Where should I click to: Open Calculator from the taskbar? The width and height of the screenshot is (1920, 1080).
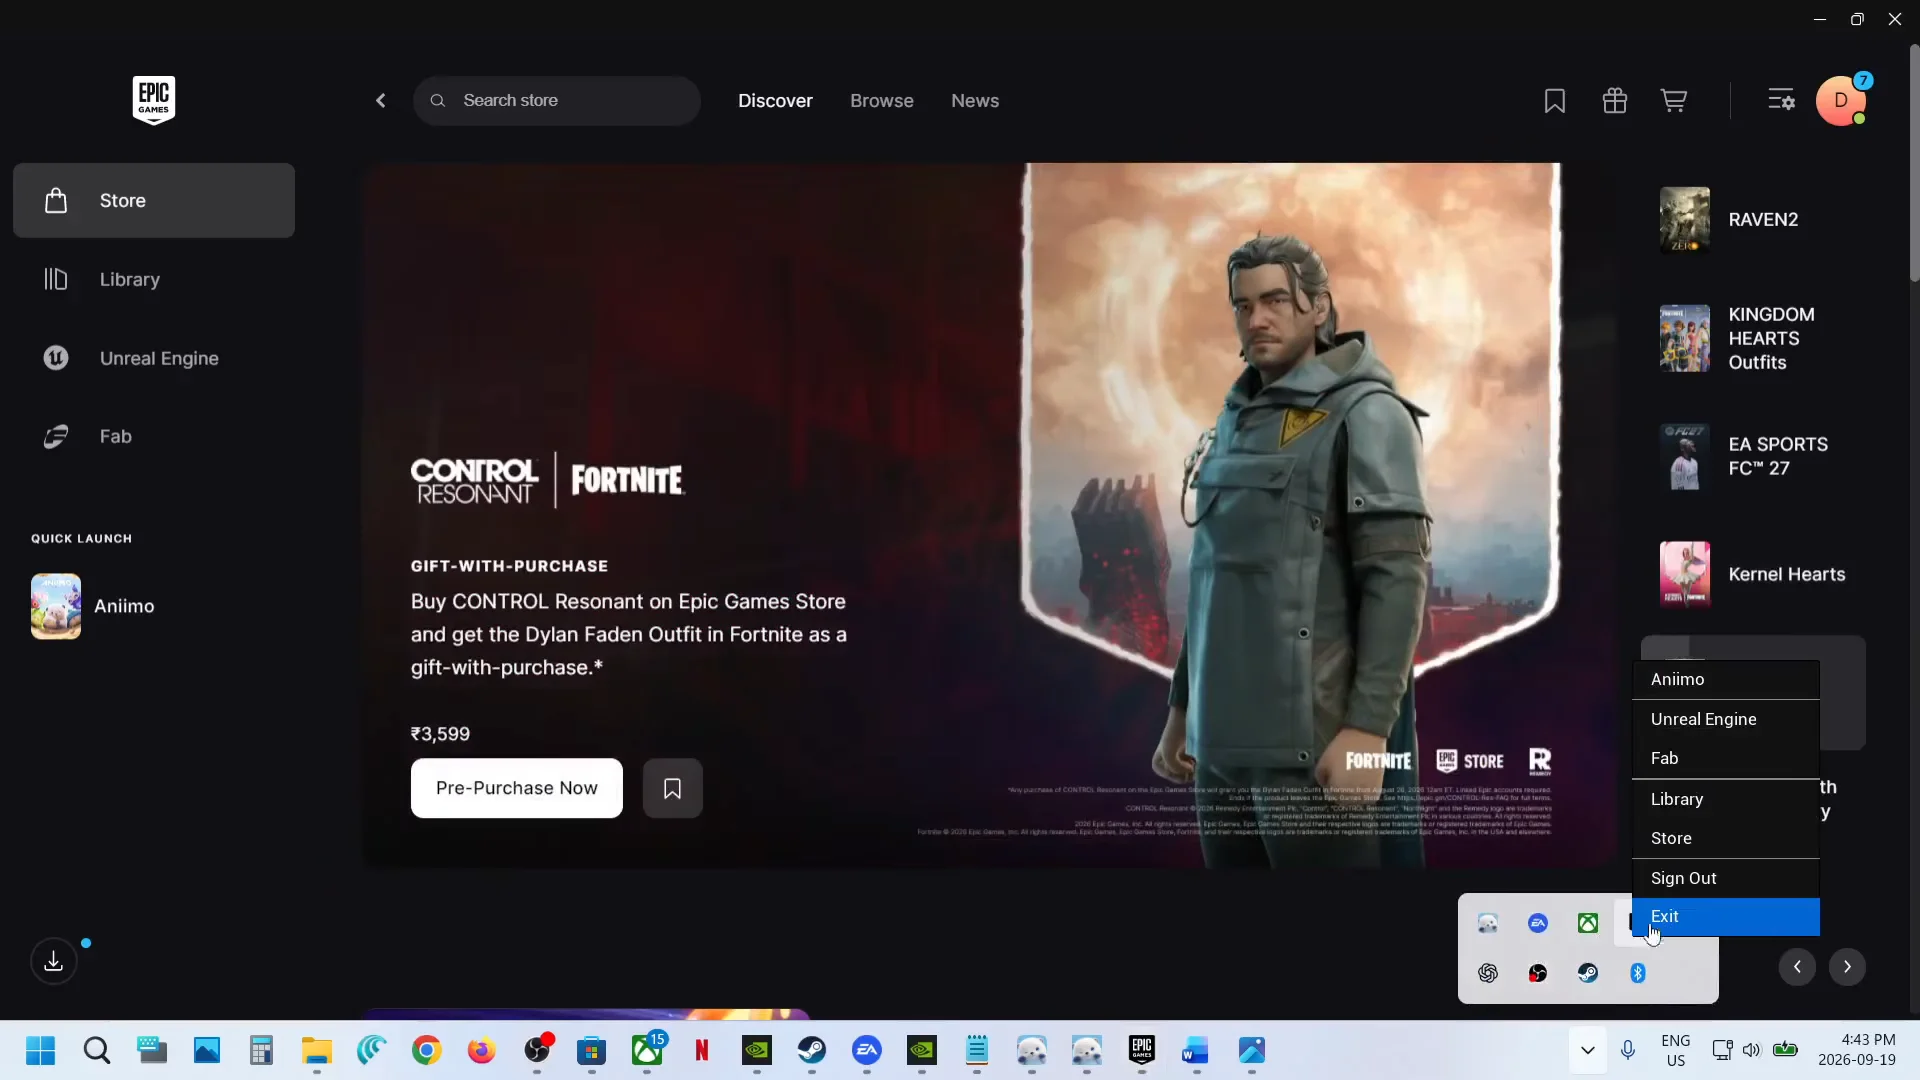[x=261, y=1050]
